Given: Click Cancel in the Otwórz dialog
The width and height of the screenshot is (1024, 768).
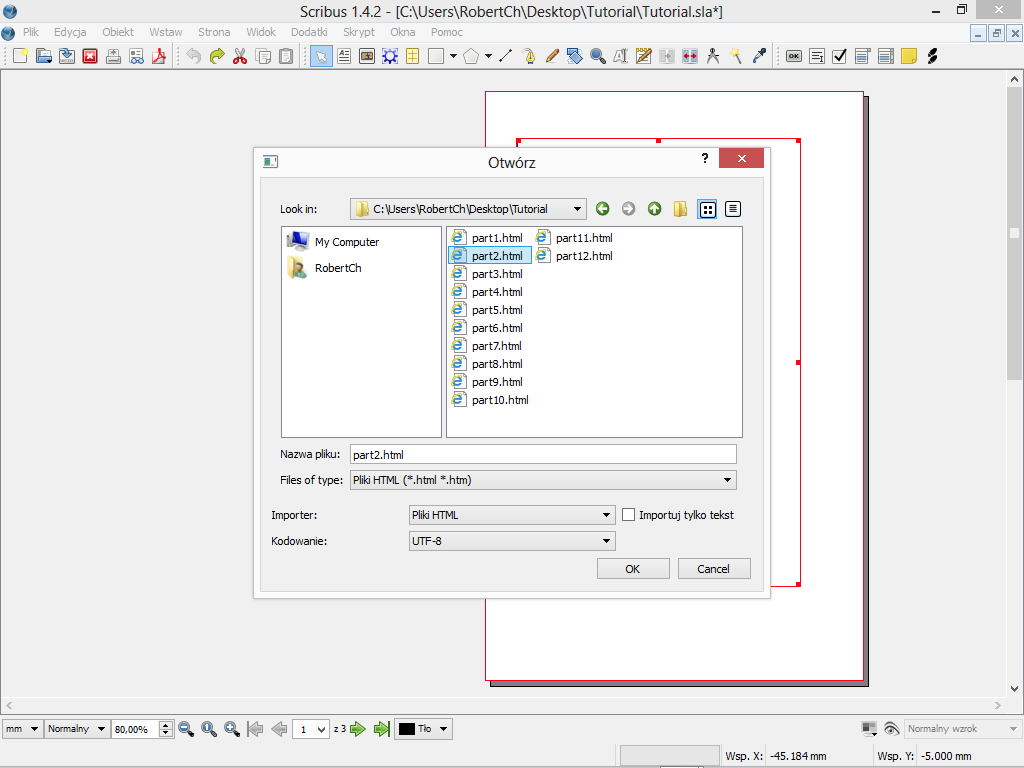Looking at the screenshot, I should click(714, 568).
